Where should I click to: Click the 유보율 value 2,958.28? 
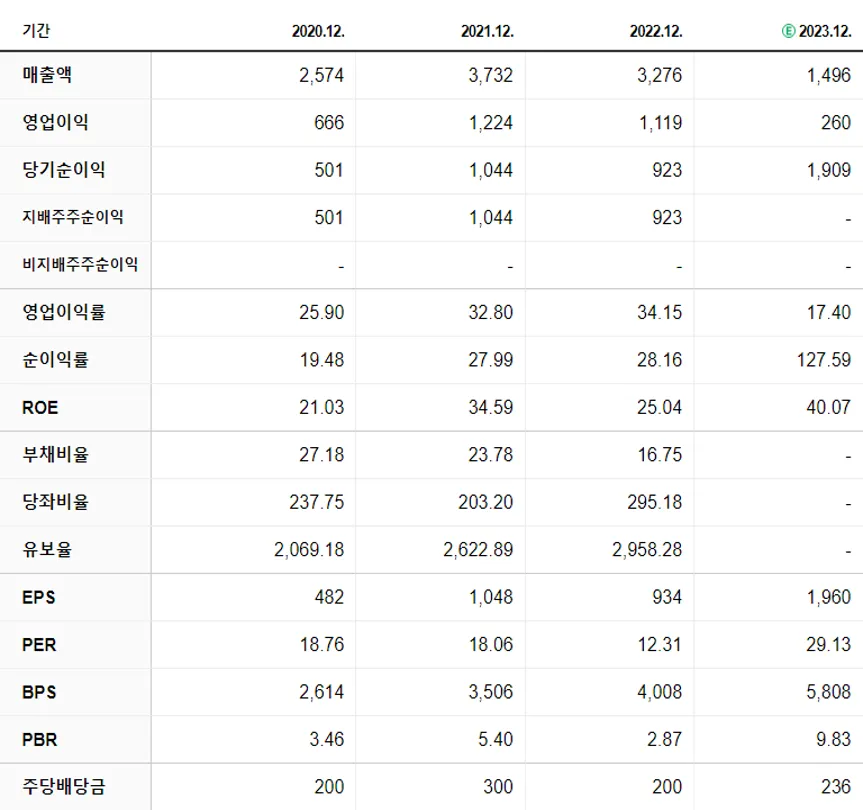click(647, 550)
